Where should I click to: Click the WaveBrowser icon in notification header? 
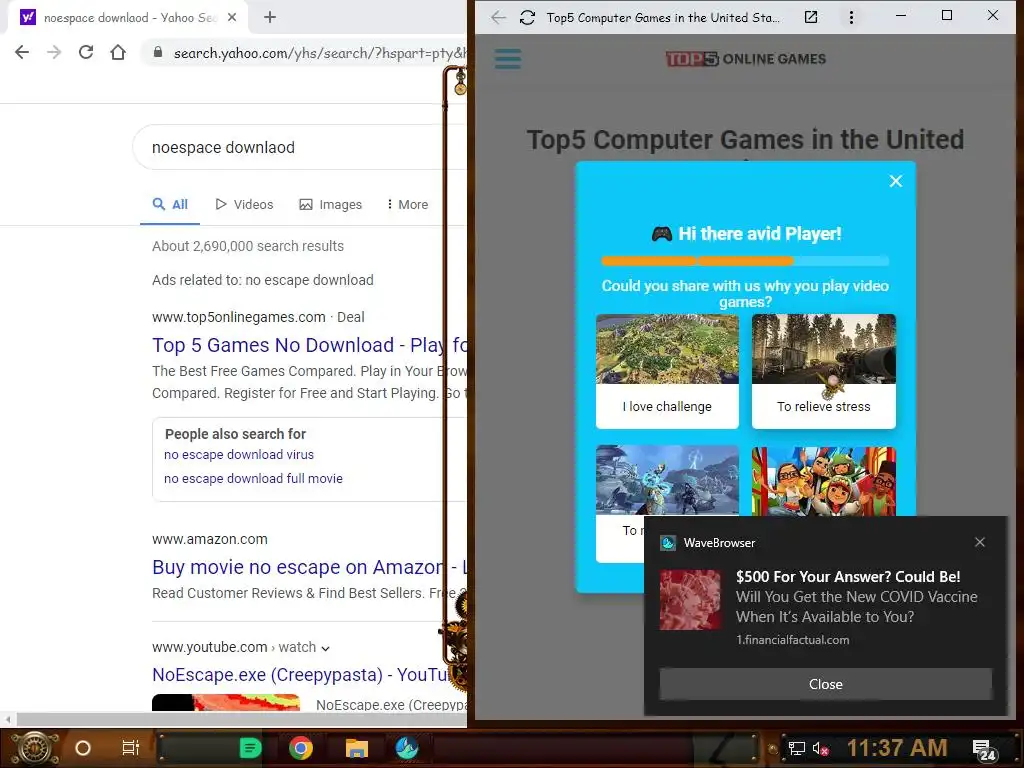[x=667, y=543]
